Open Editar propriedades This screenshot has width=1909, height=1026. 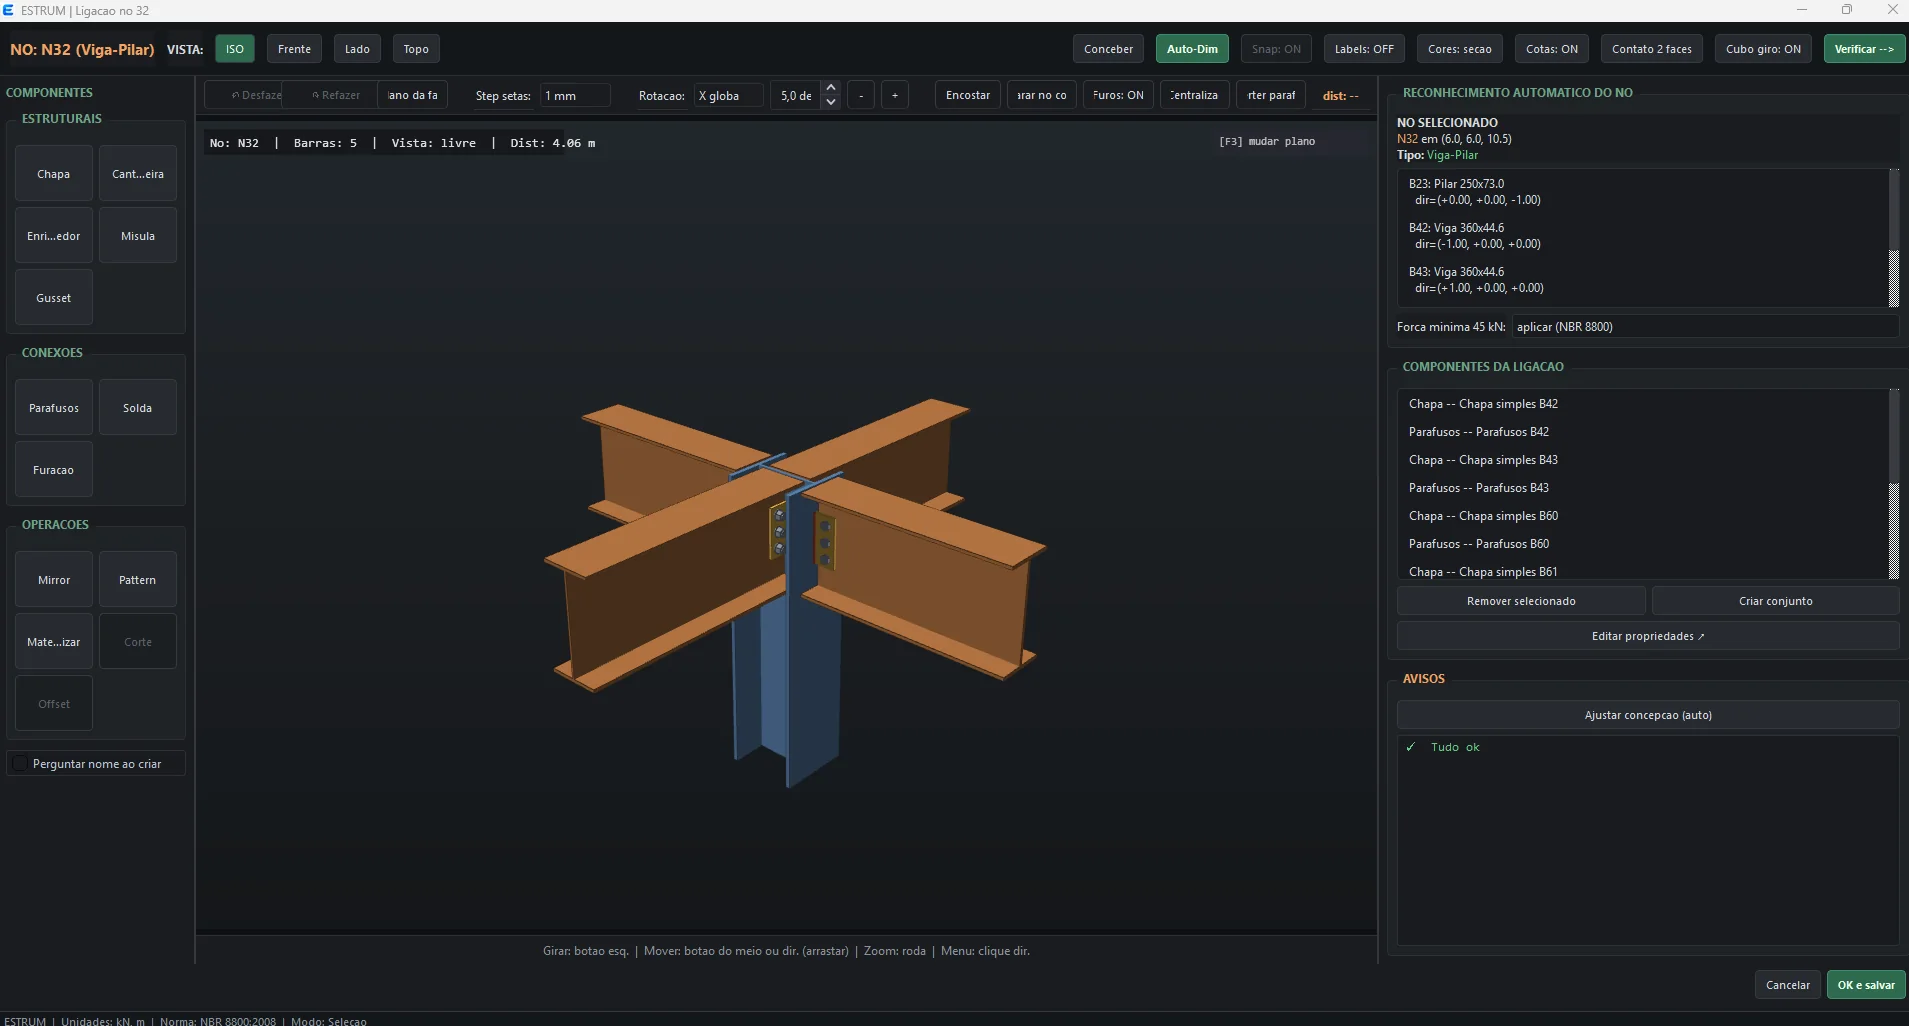click(1648, 636)
